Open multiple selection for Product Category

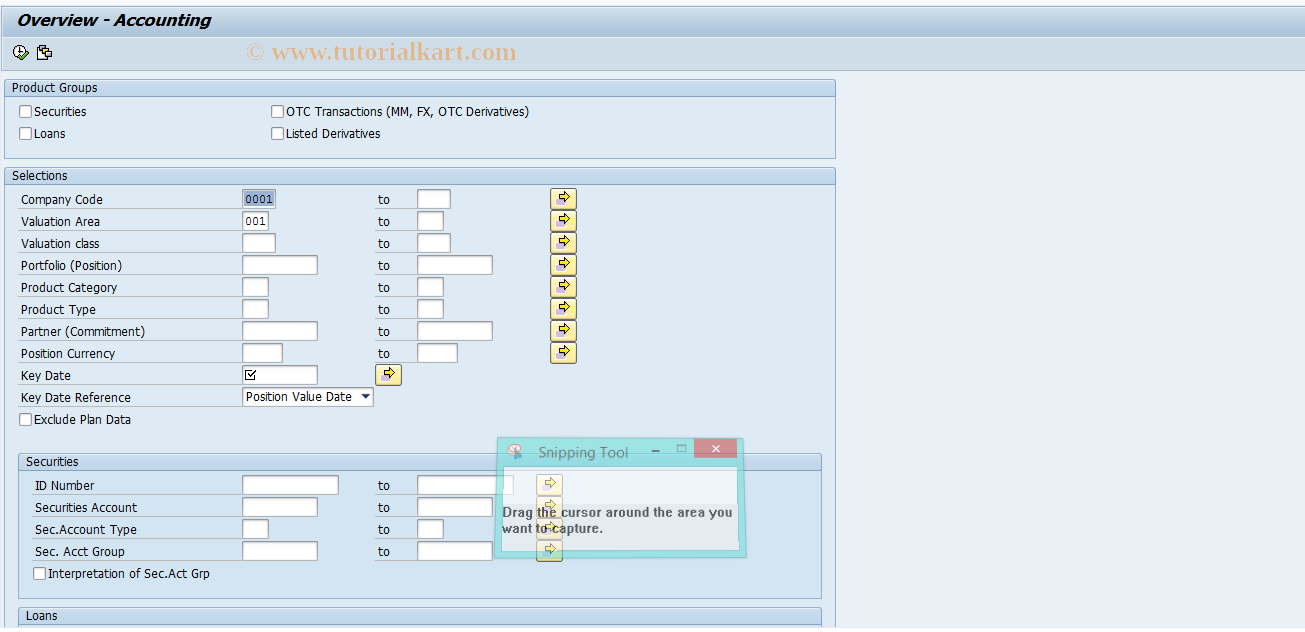[563, 287]
